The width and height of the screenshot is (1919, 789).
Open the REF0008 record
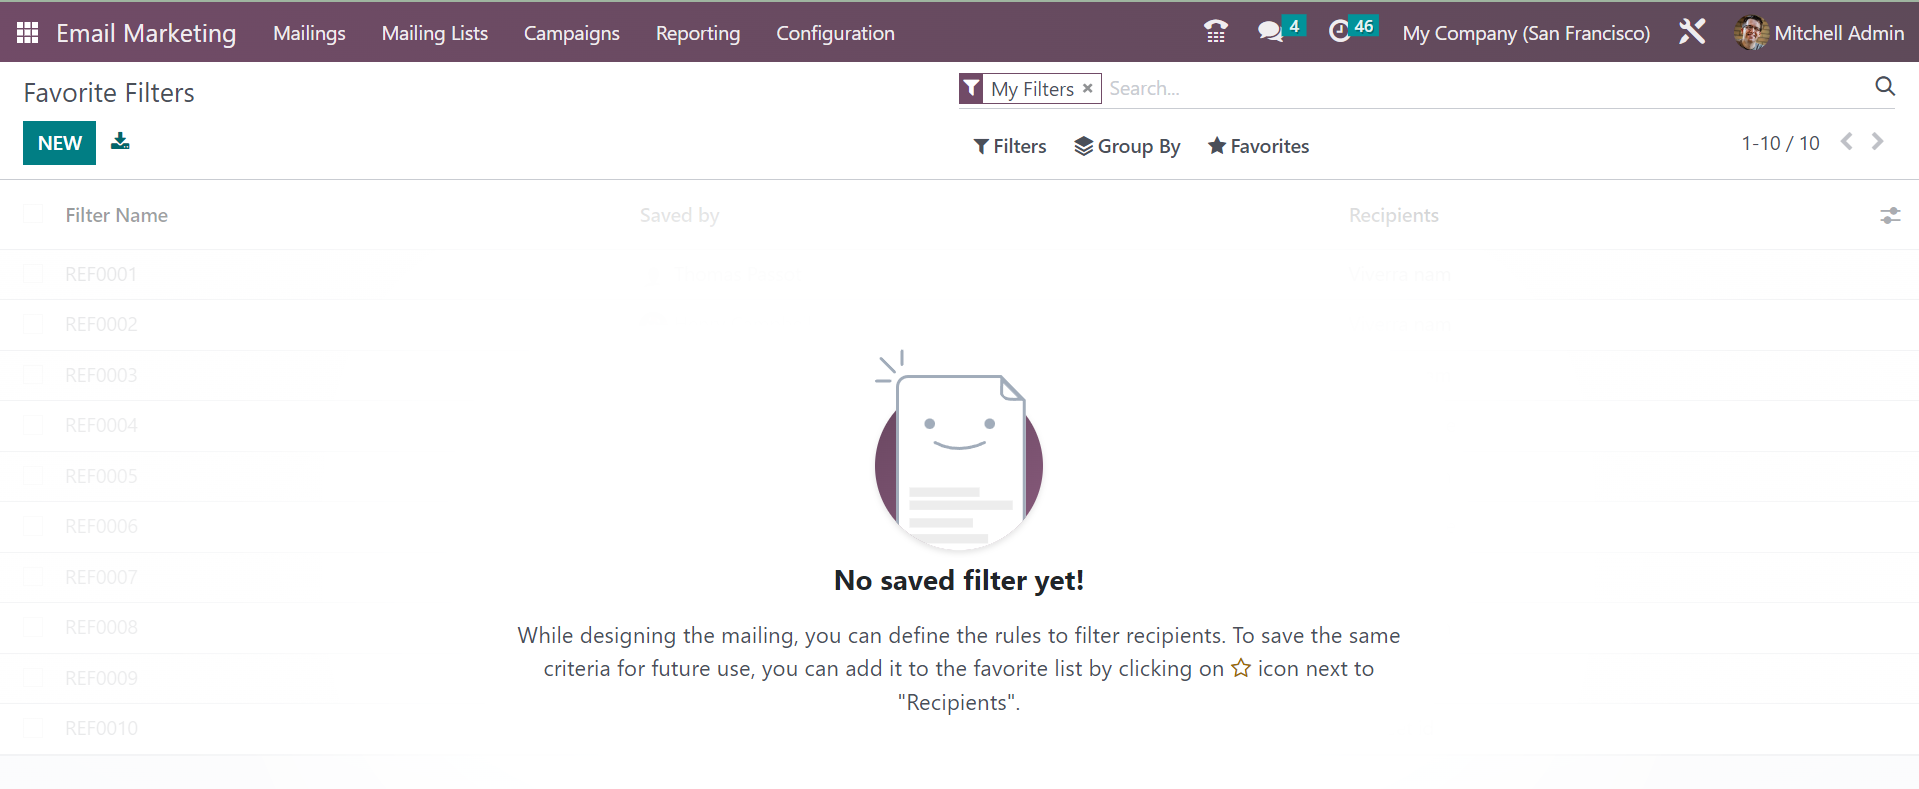[101, 627]
